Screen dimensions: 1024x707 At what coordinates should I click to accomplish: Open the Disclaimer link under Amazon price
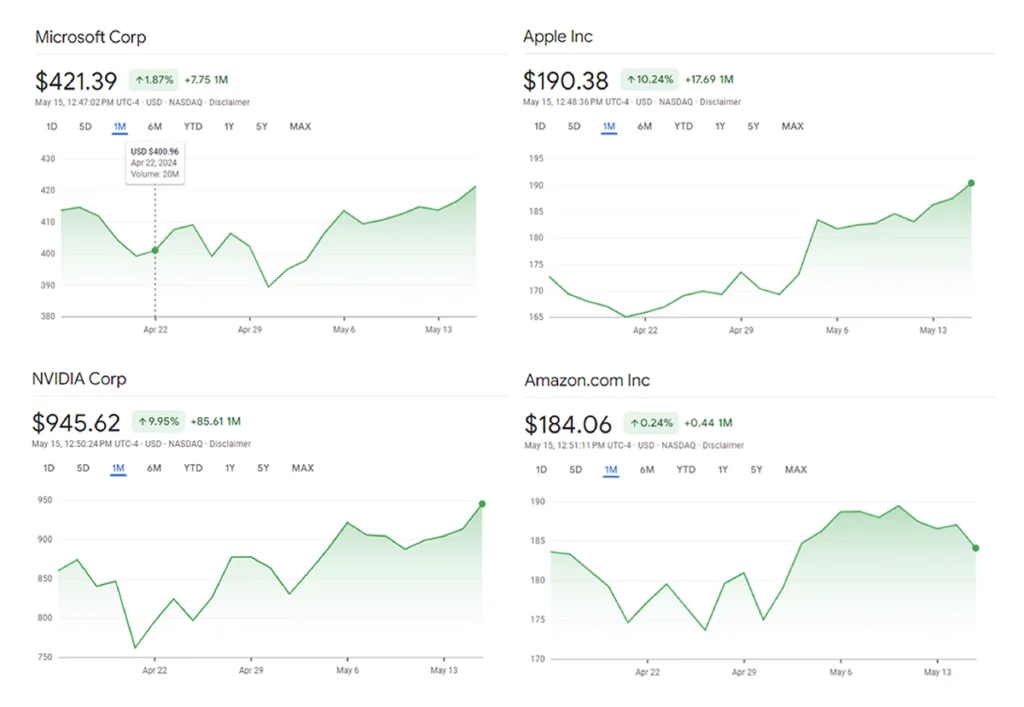[723, 445]
